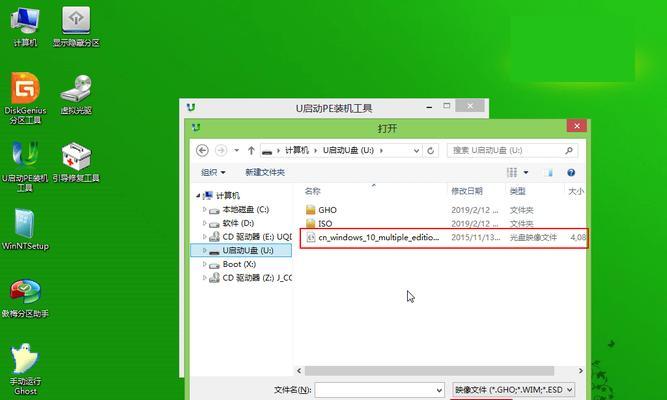Screen dimensions: 667x400
Task: Toggle the preview pane icon
Action: tap(550, 172)
